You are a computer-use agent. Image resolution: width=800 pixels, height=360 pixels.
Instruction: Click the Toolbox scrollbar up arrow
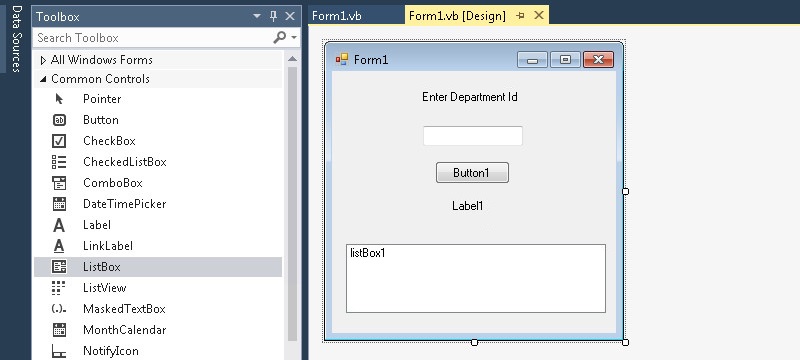[292, 59]
